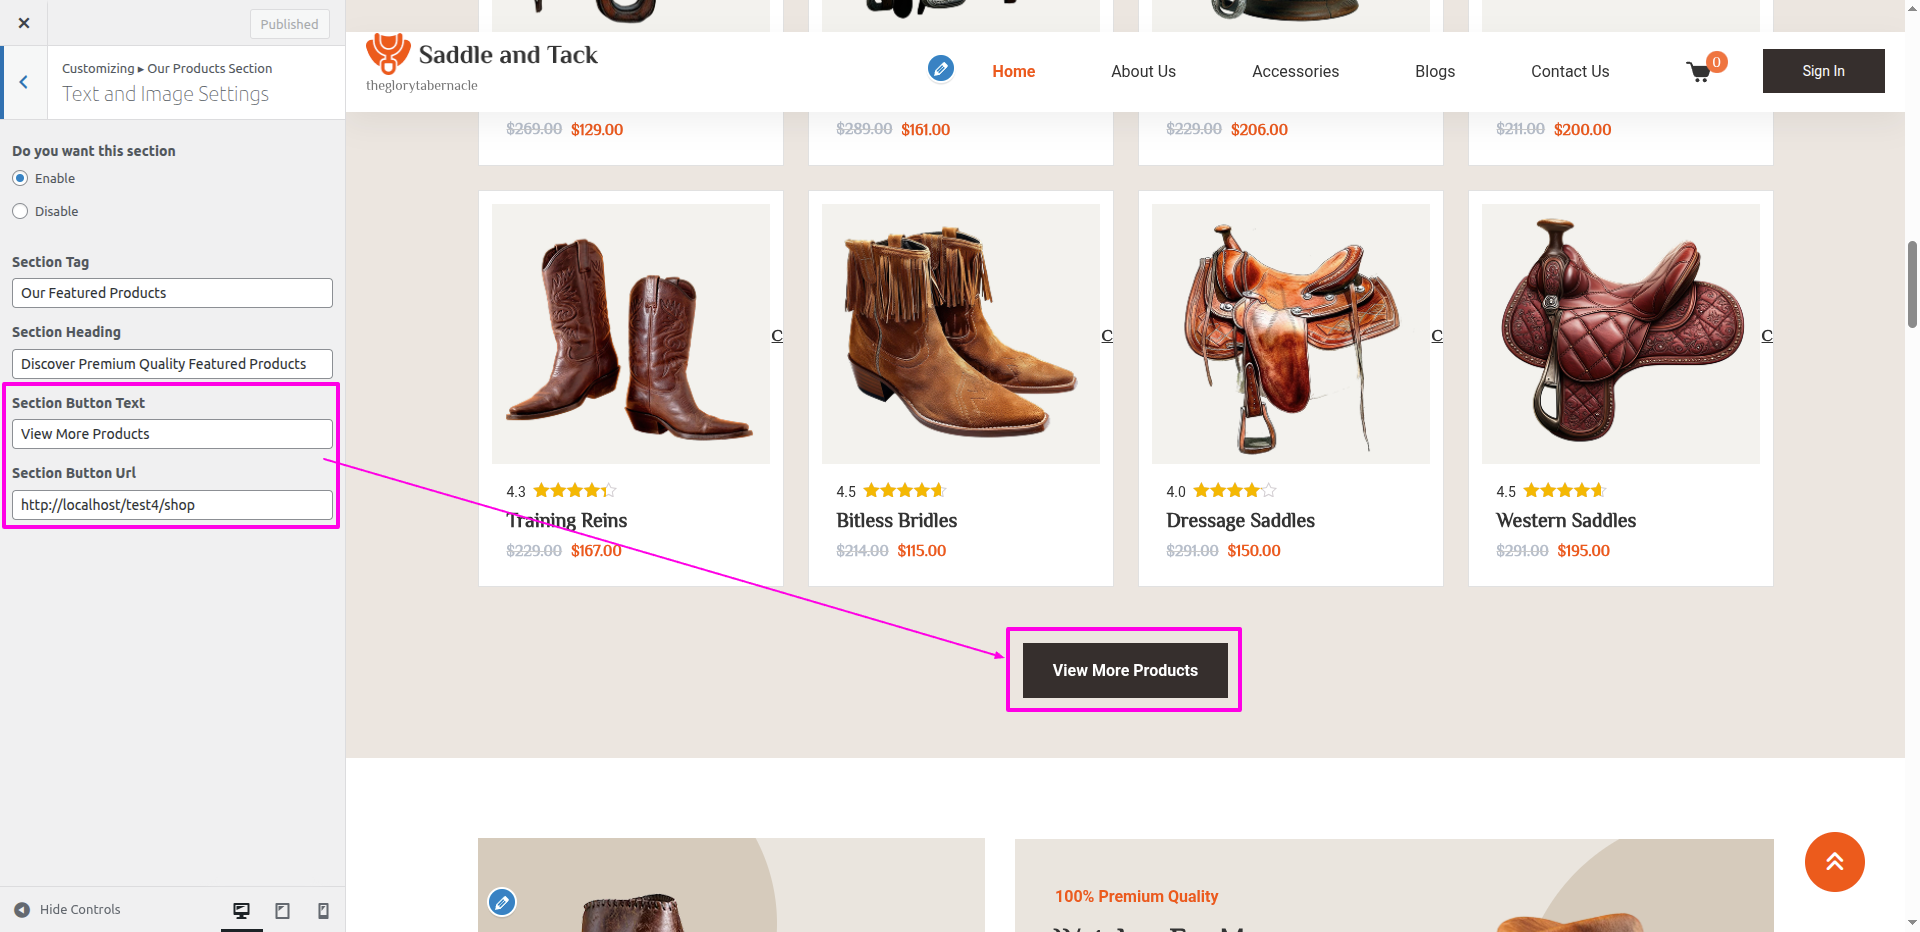Open the shopping cart icon
This screenshot has height=932, width=1920.
[1699, 72]
